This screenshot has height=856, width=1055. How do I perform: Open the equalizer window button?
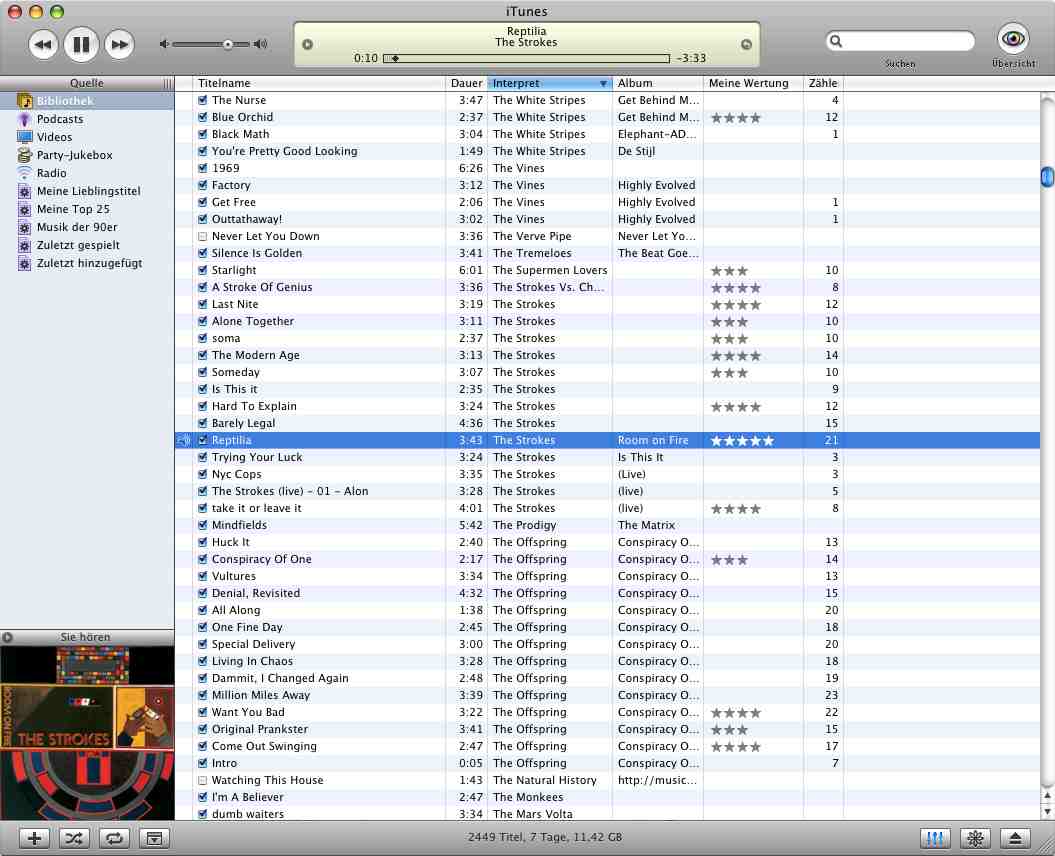point(935,838)
